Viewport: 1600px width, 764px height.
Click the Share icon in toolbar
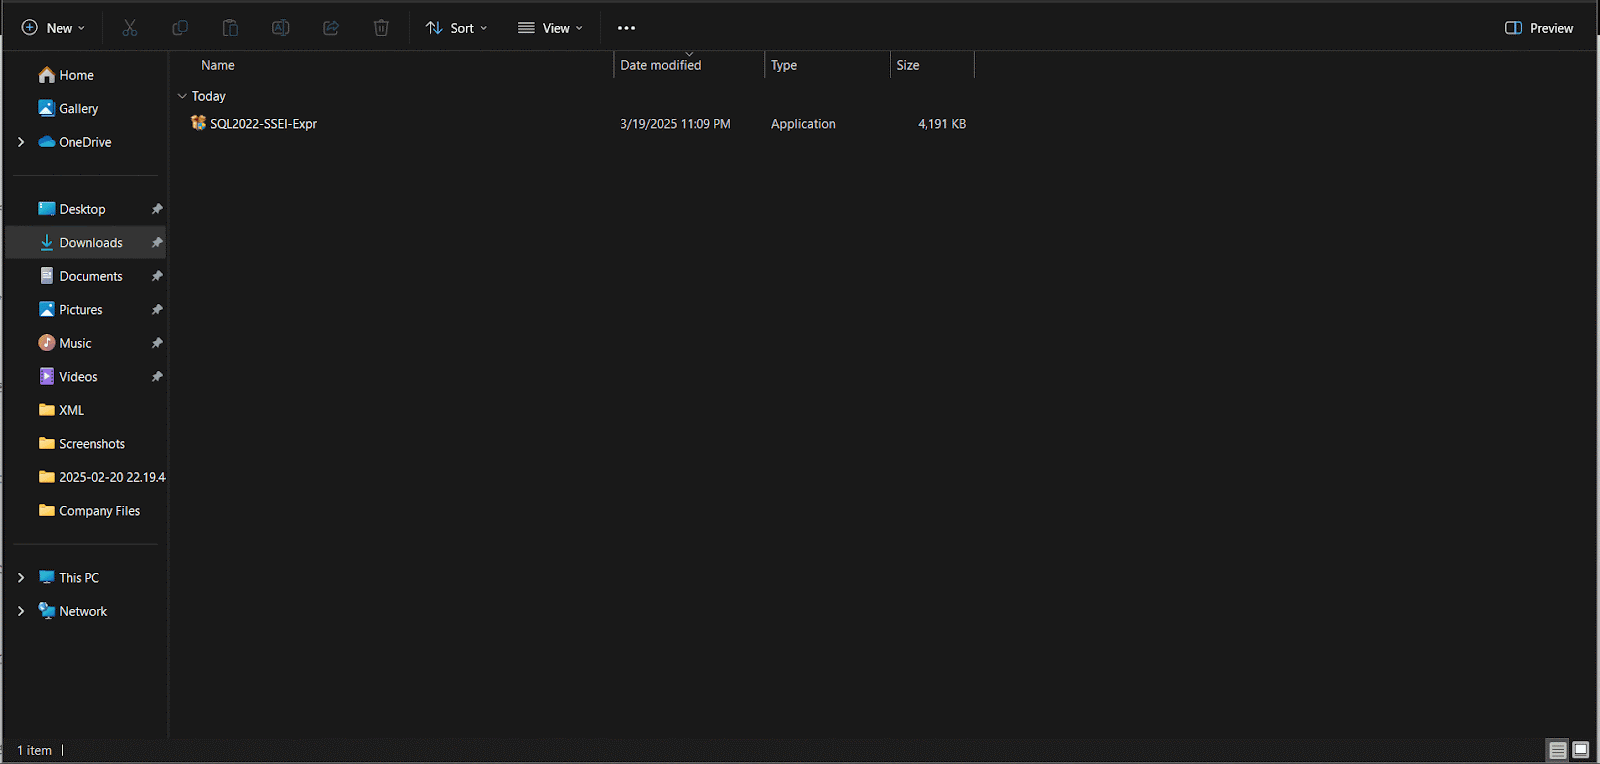[331, 28]
